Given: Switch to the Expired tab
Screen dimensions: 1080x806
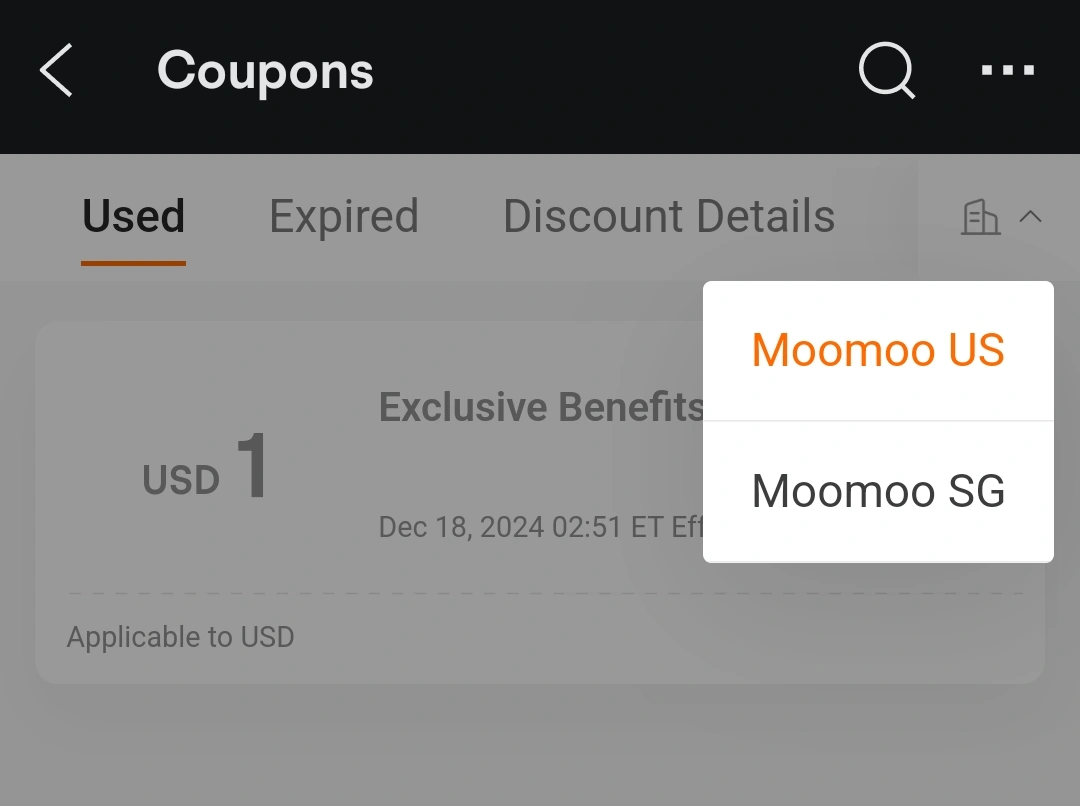Looking at the screenshot, I should (x=344, y=216).
